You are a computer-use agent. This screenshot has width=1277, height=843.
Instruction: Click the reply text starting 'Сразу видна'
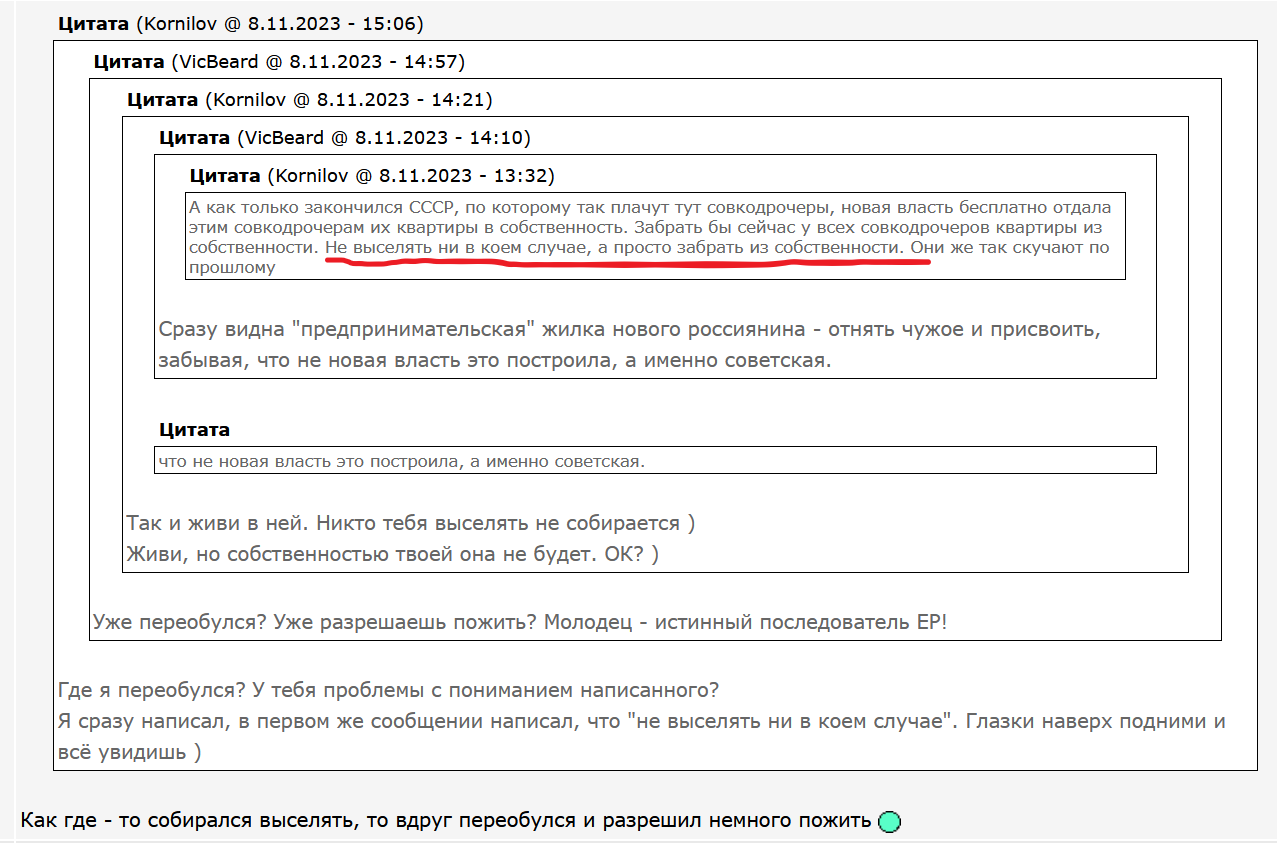[x=630, y=345]
